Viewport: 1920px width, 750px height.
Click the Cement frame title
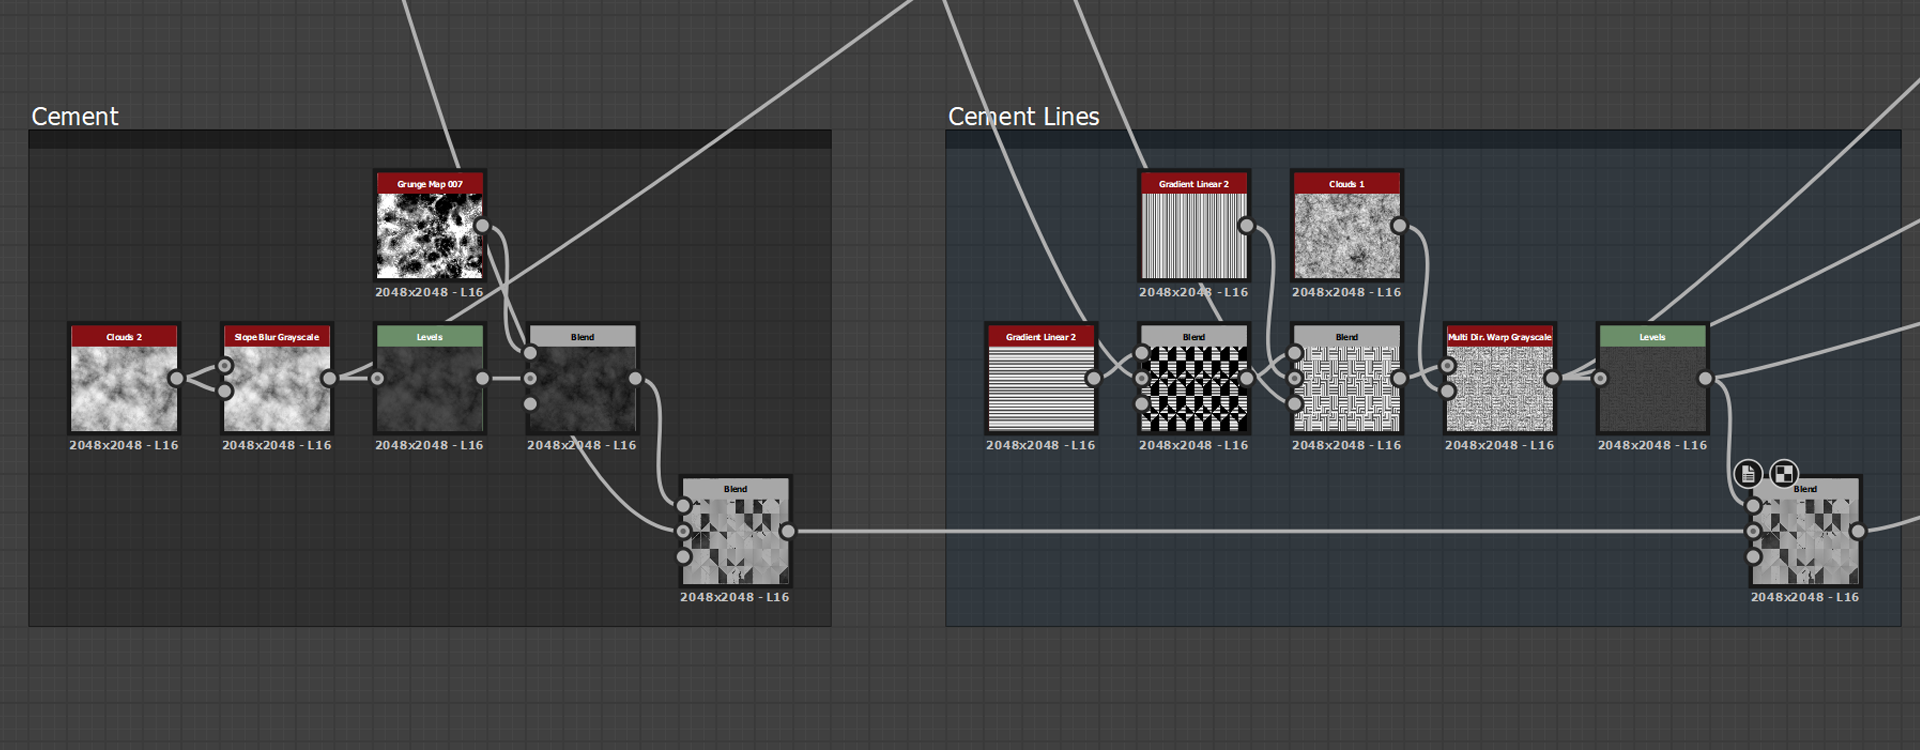(75, 117)
